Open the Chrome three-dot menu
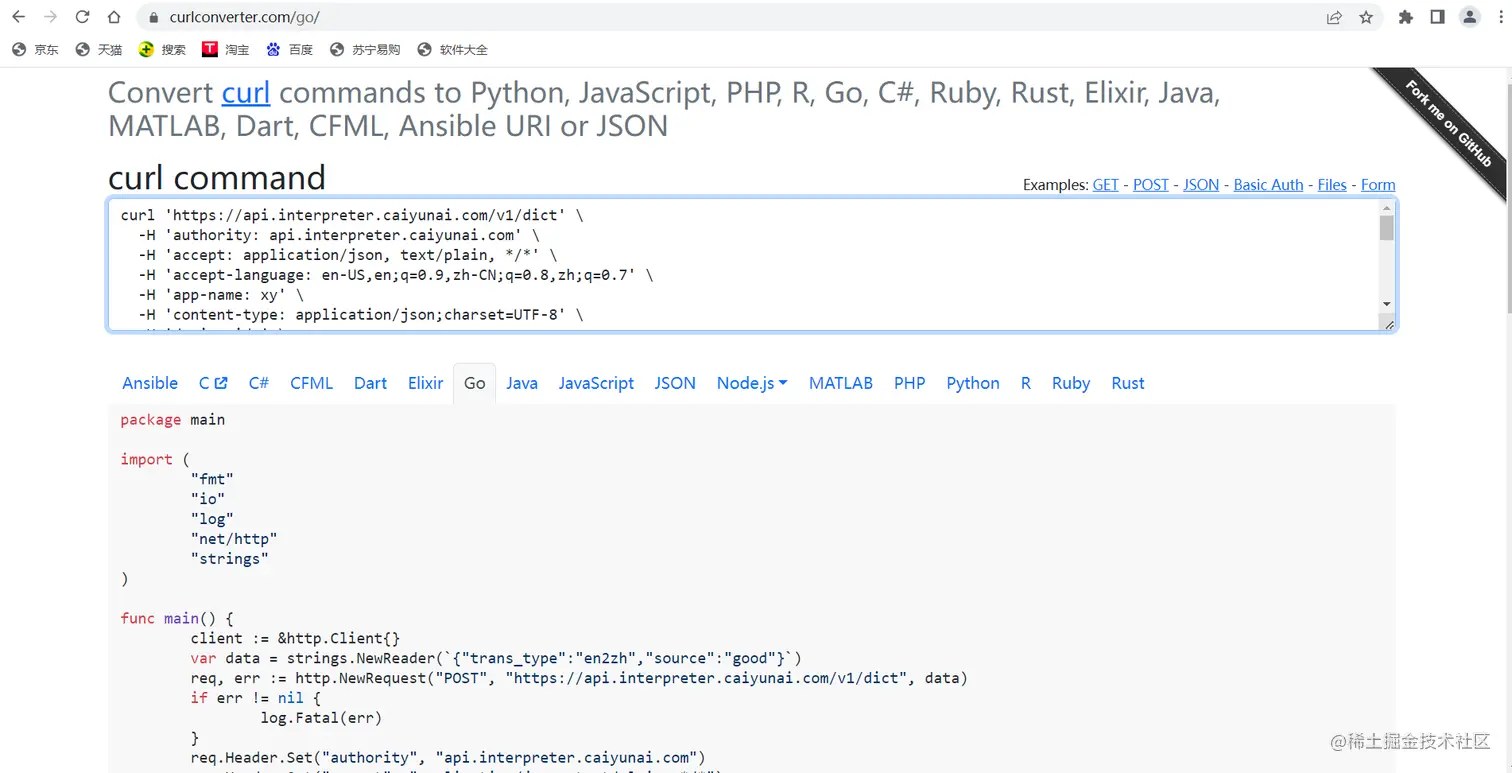This screenshot has width=1512, height=773. coord(1497,17)
